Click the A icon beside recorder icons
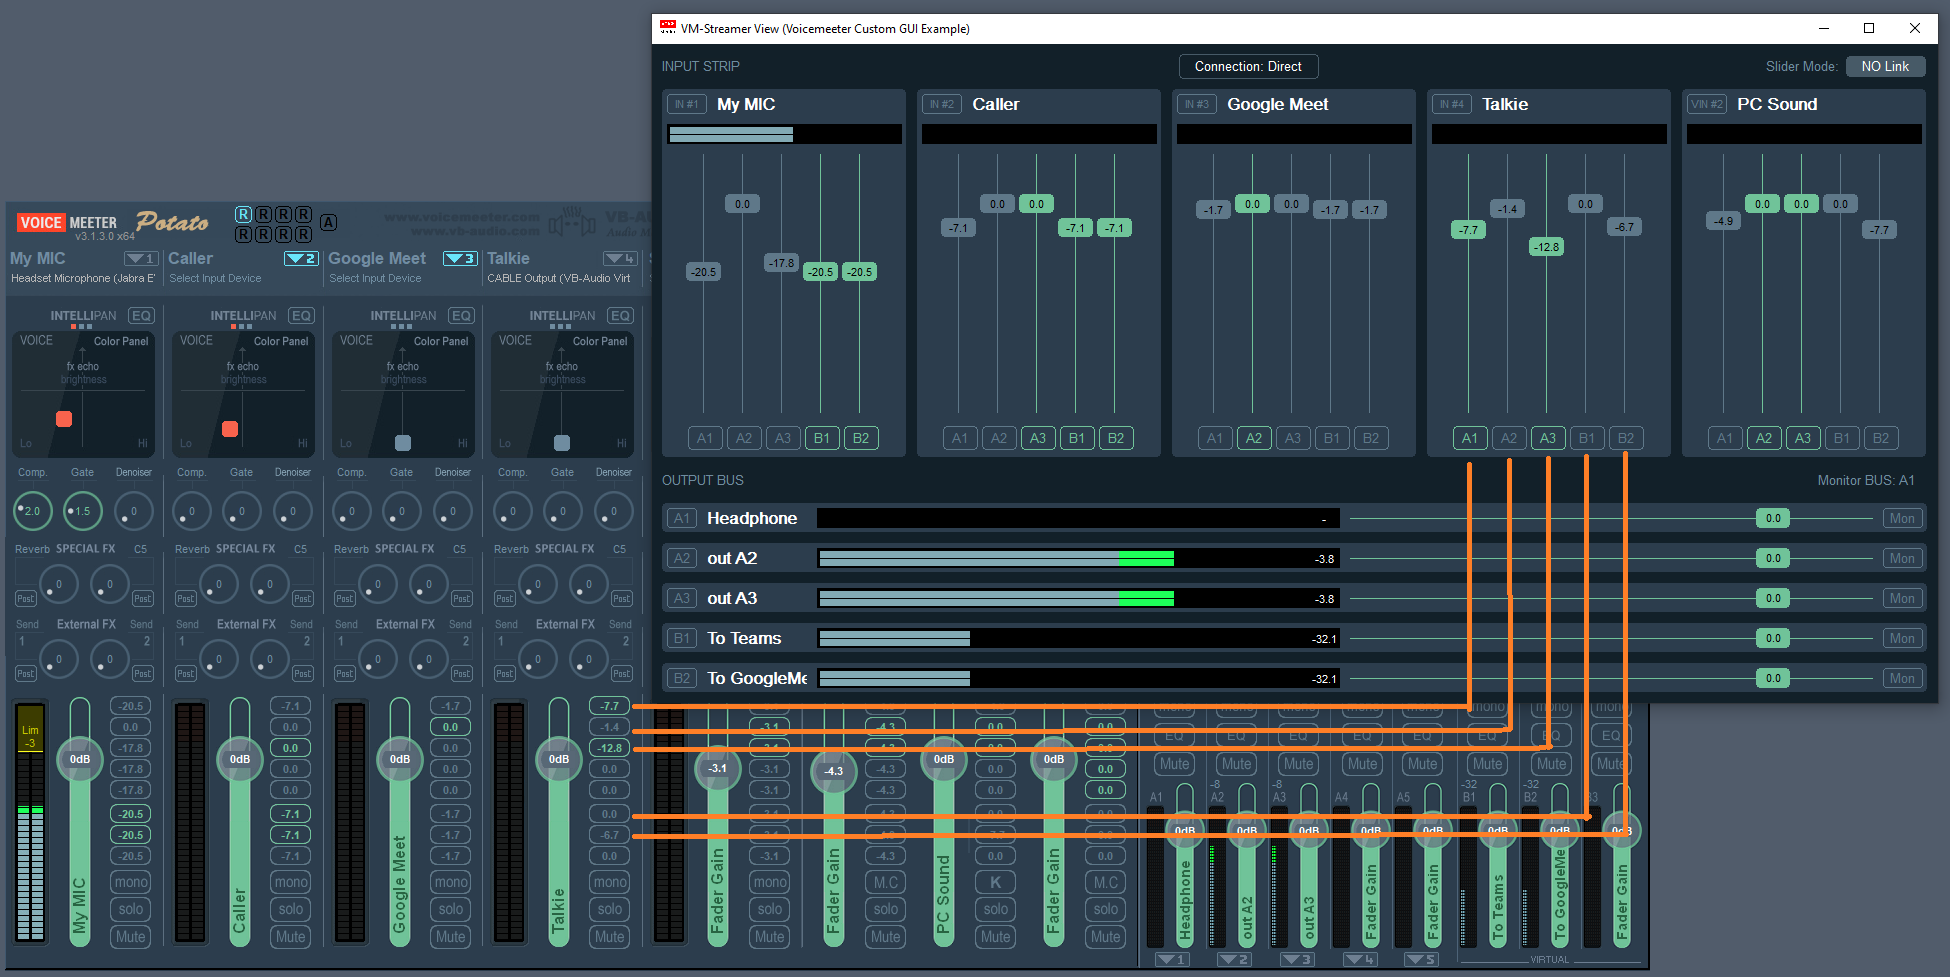Screen dimensions: 1950x977 pyautogui.click(x=328, y=223)
